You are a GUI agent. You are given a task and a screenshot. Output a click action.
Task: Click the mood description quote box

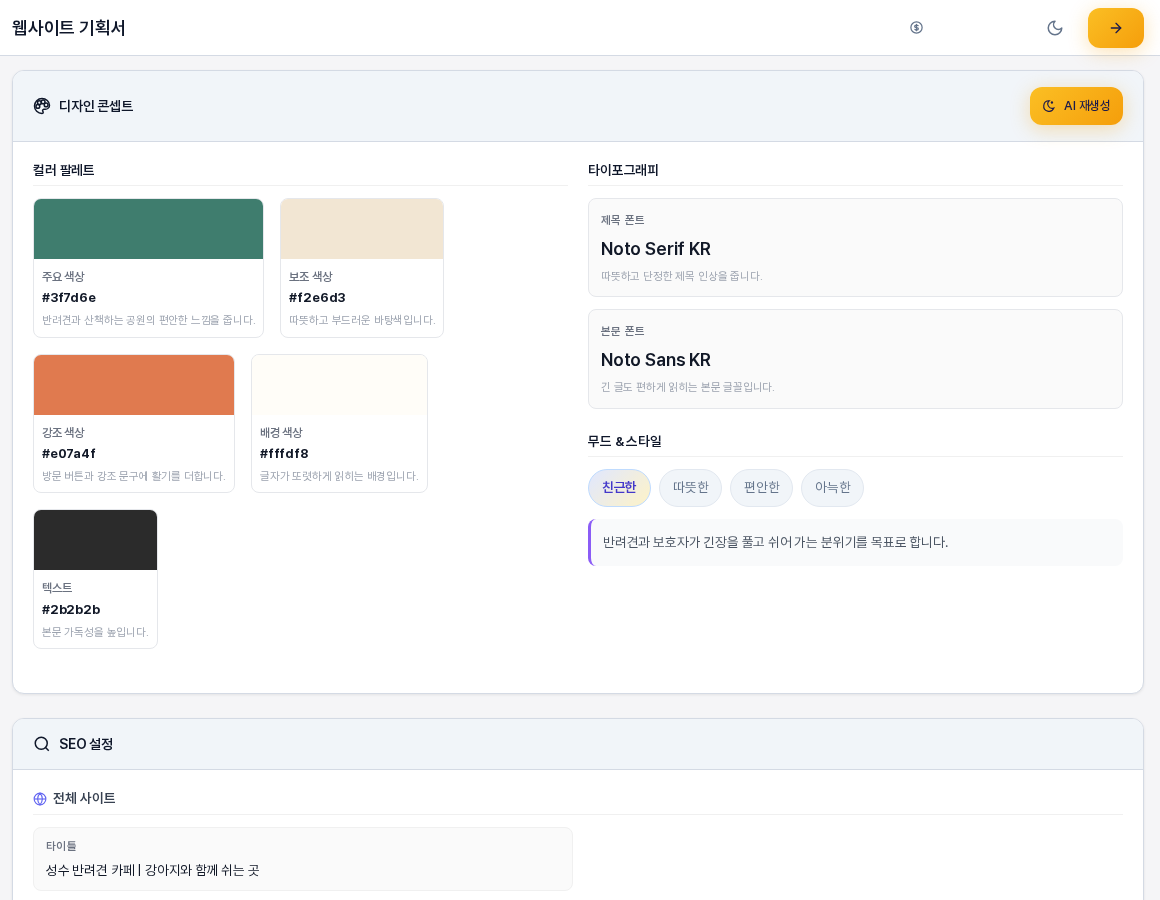tap(855, 542)
